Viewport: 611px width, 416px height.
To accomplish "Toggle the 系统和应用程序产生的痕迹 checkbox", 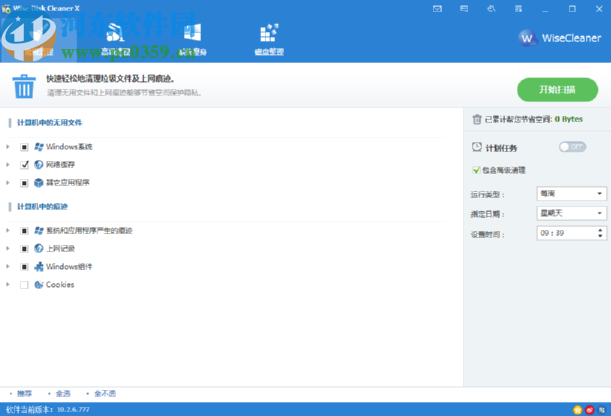I will (24, 231).
